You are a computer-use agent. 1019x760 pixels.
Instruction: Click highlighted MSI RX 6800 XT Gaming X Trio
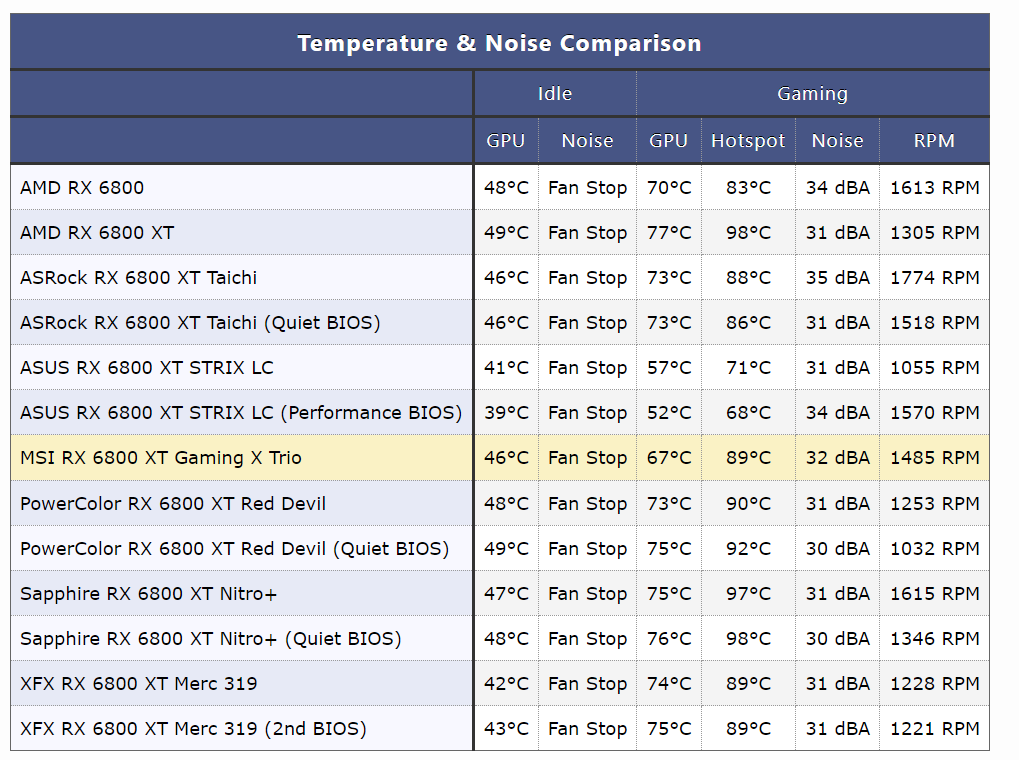(x=161, y=458)
